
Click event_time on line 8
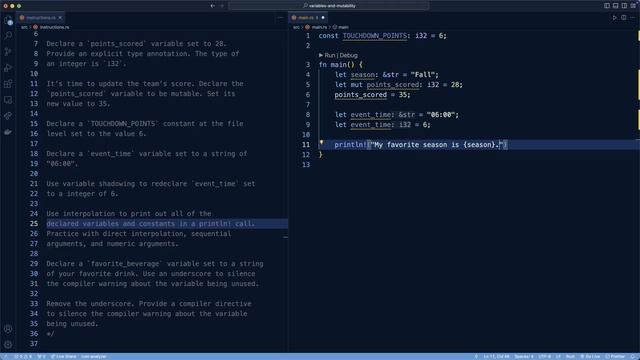pos(370,115)
